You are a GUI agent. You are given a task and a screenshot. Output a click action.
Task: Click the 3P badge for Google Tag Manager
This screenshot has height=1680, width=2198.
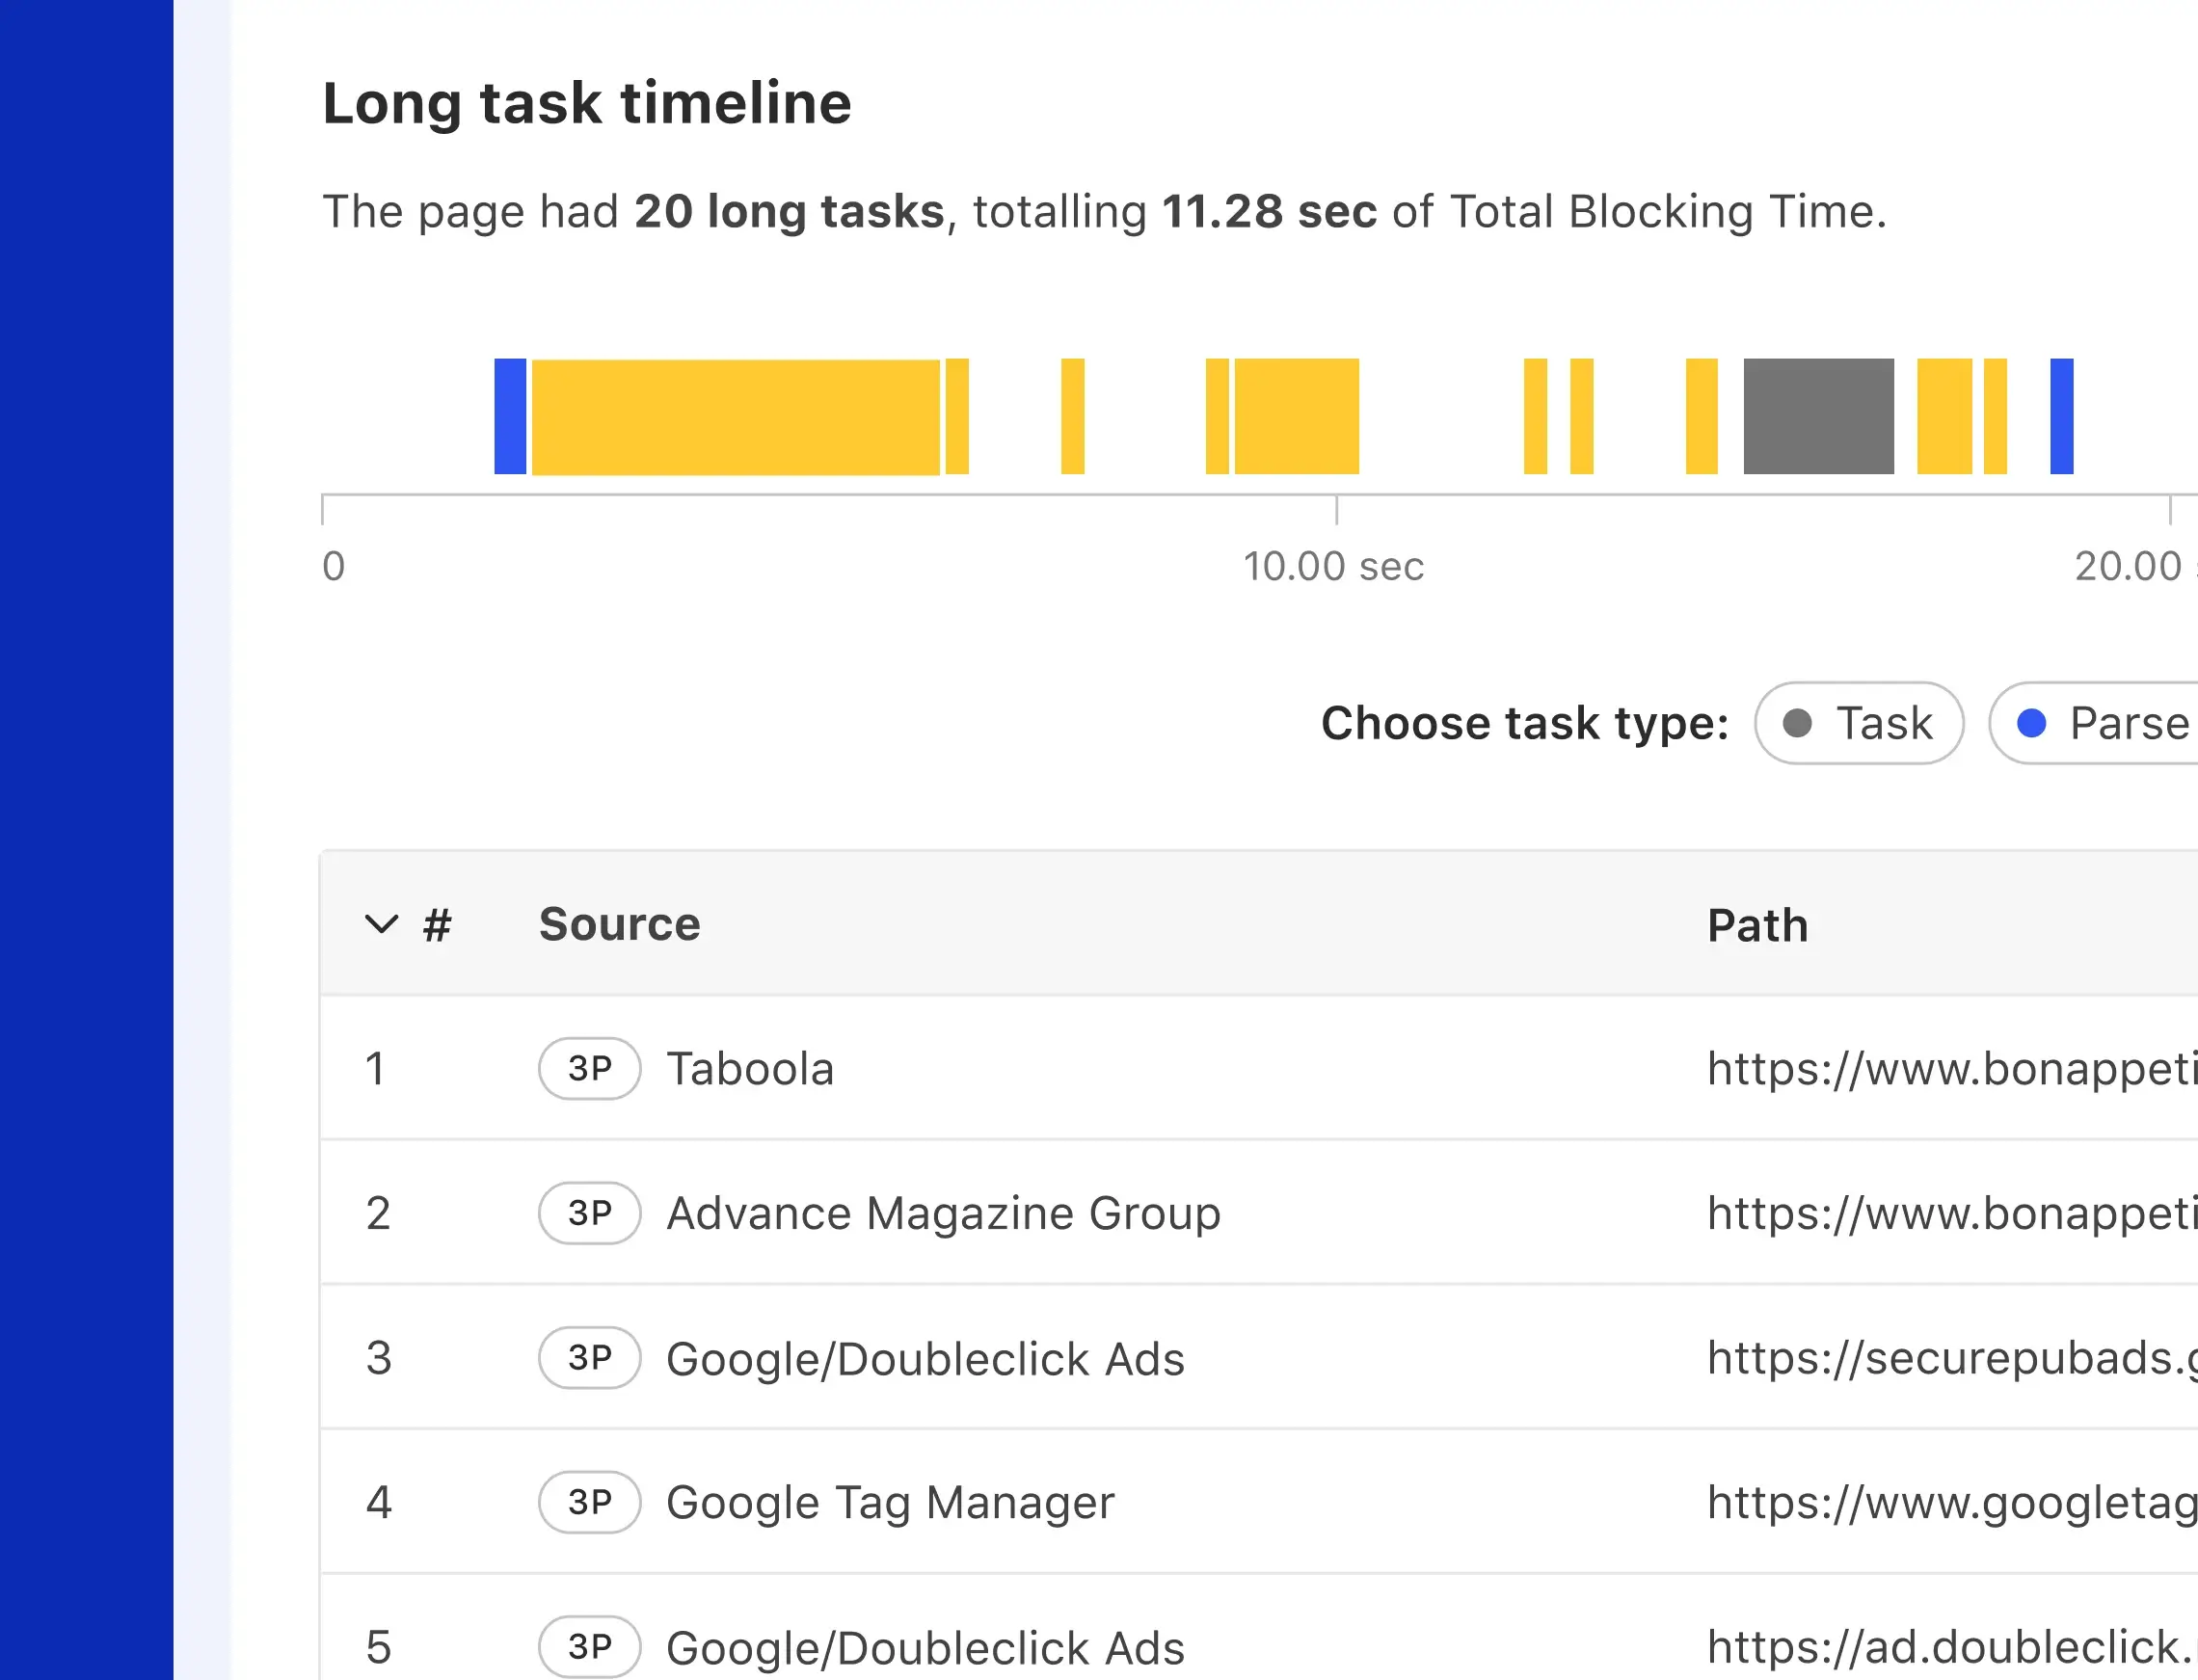(589, 1502)
